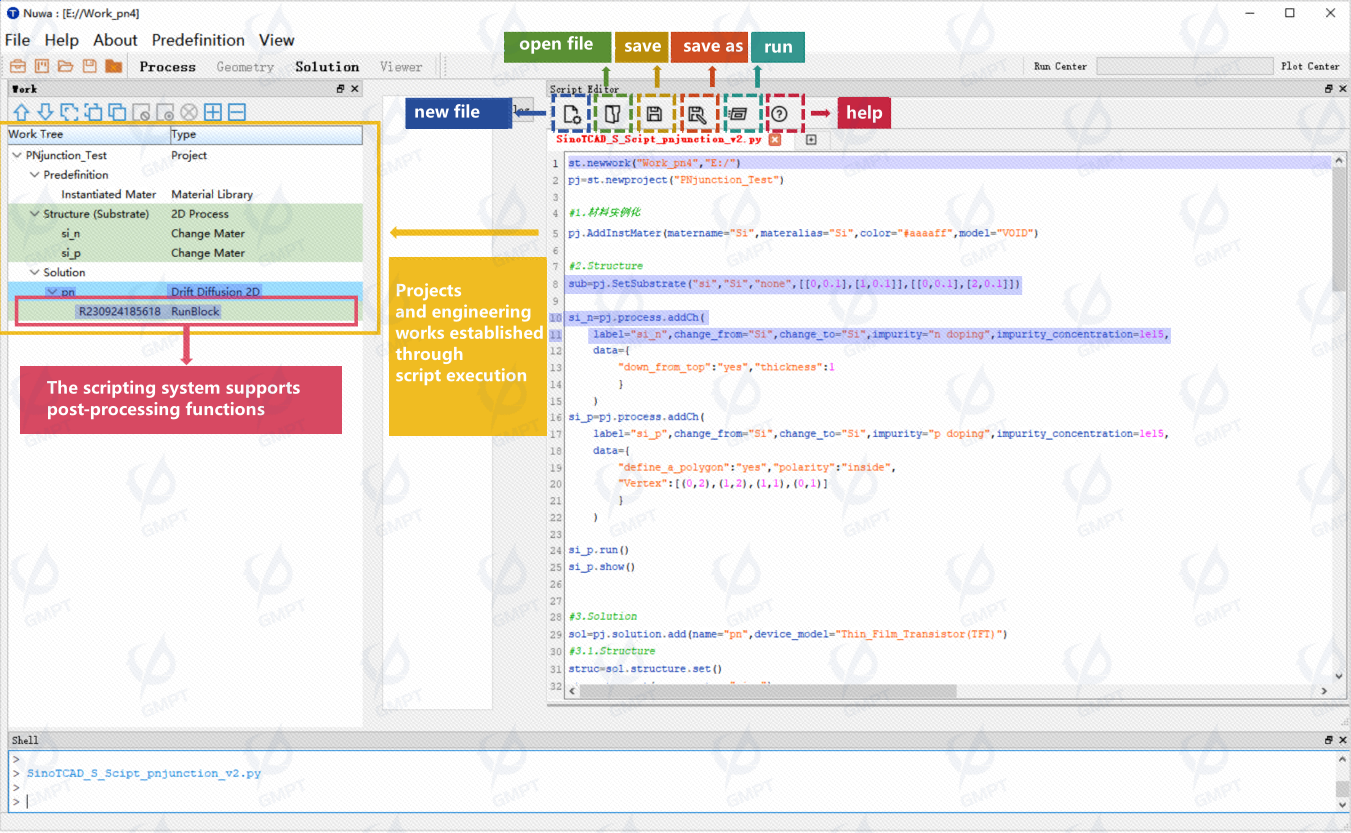Image resolution: width=1351 pixels, height=833 pixels.
Task: Close the Work panel
Action: [355, 89]
